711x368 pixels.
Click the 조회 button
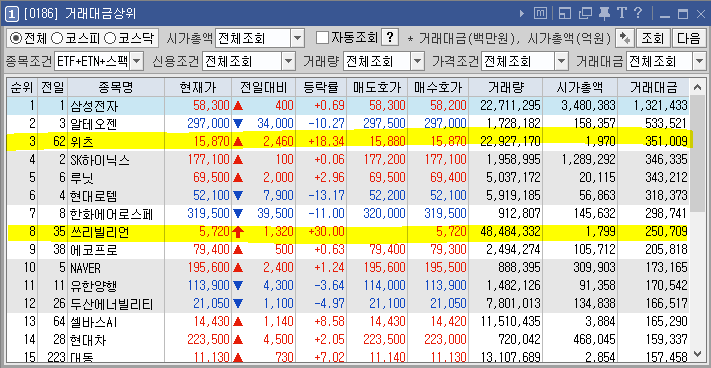coord(653,38)
